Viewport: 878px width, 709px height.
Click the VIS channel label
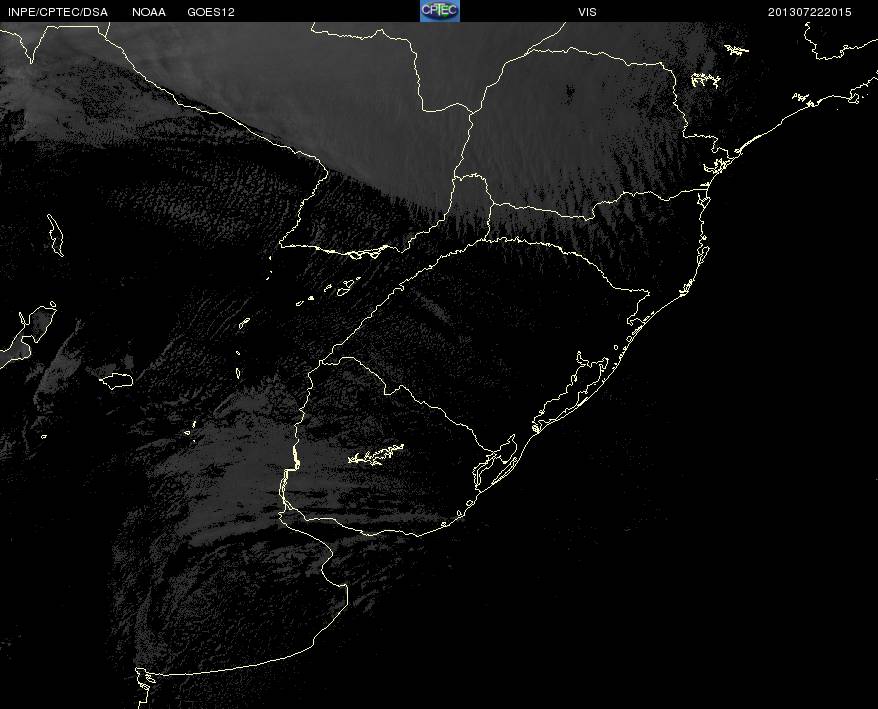click(x=587, y=12)
